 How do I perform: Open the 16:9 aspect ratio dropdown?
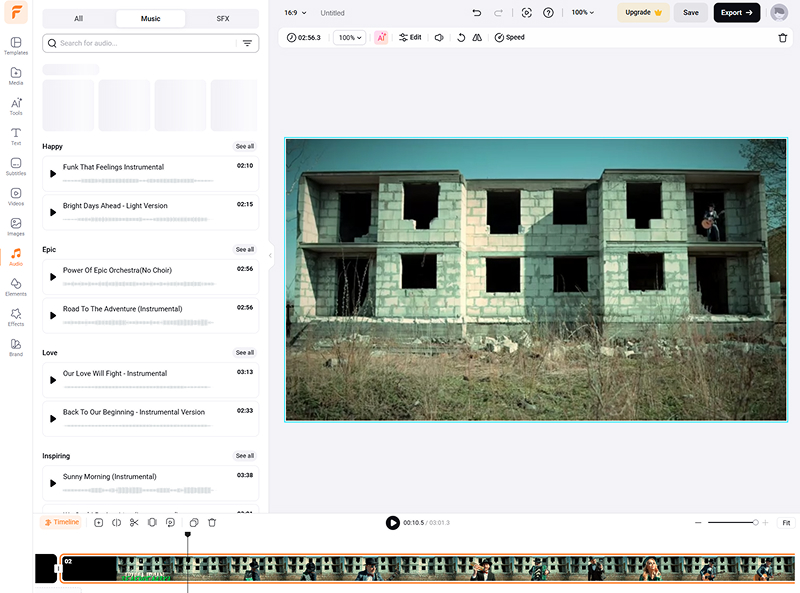(293, 13)
